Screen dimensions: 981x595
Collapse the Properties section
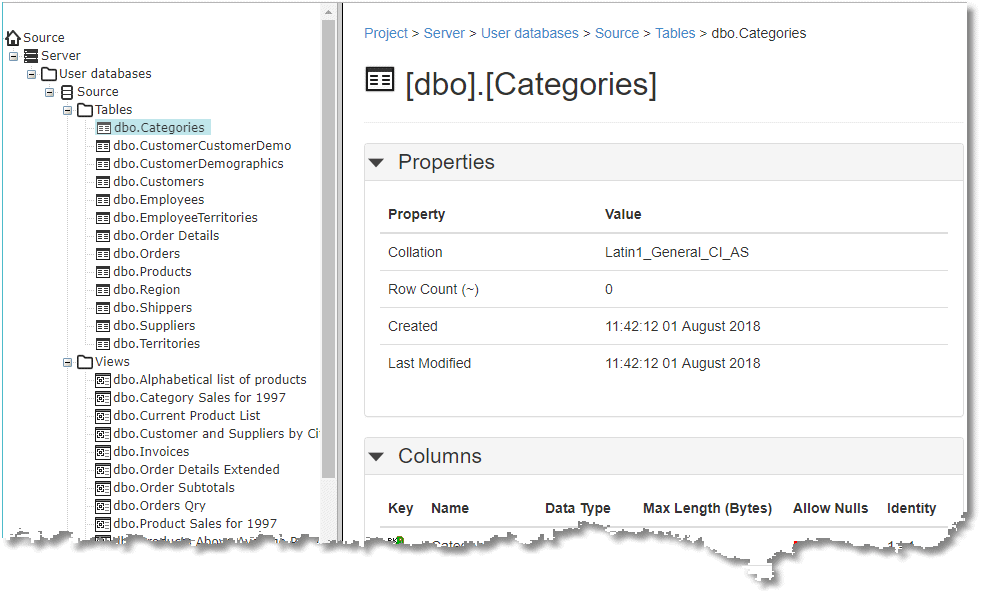(377, 162)
